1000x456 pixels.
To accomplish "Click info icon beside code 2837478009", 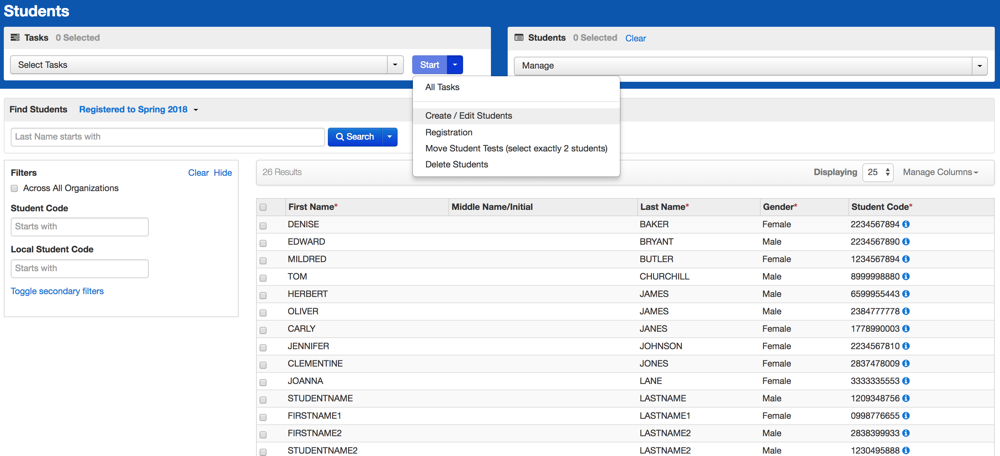I will point(906,364).
